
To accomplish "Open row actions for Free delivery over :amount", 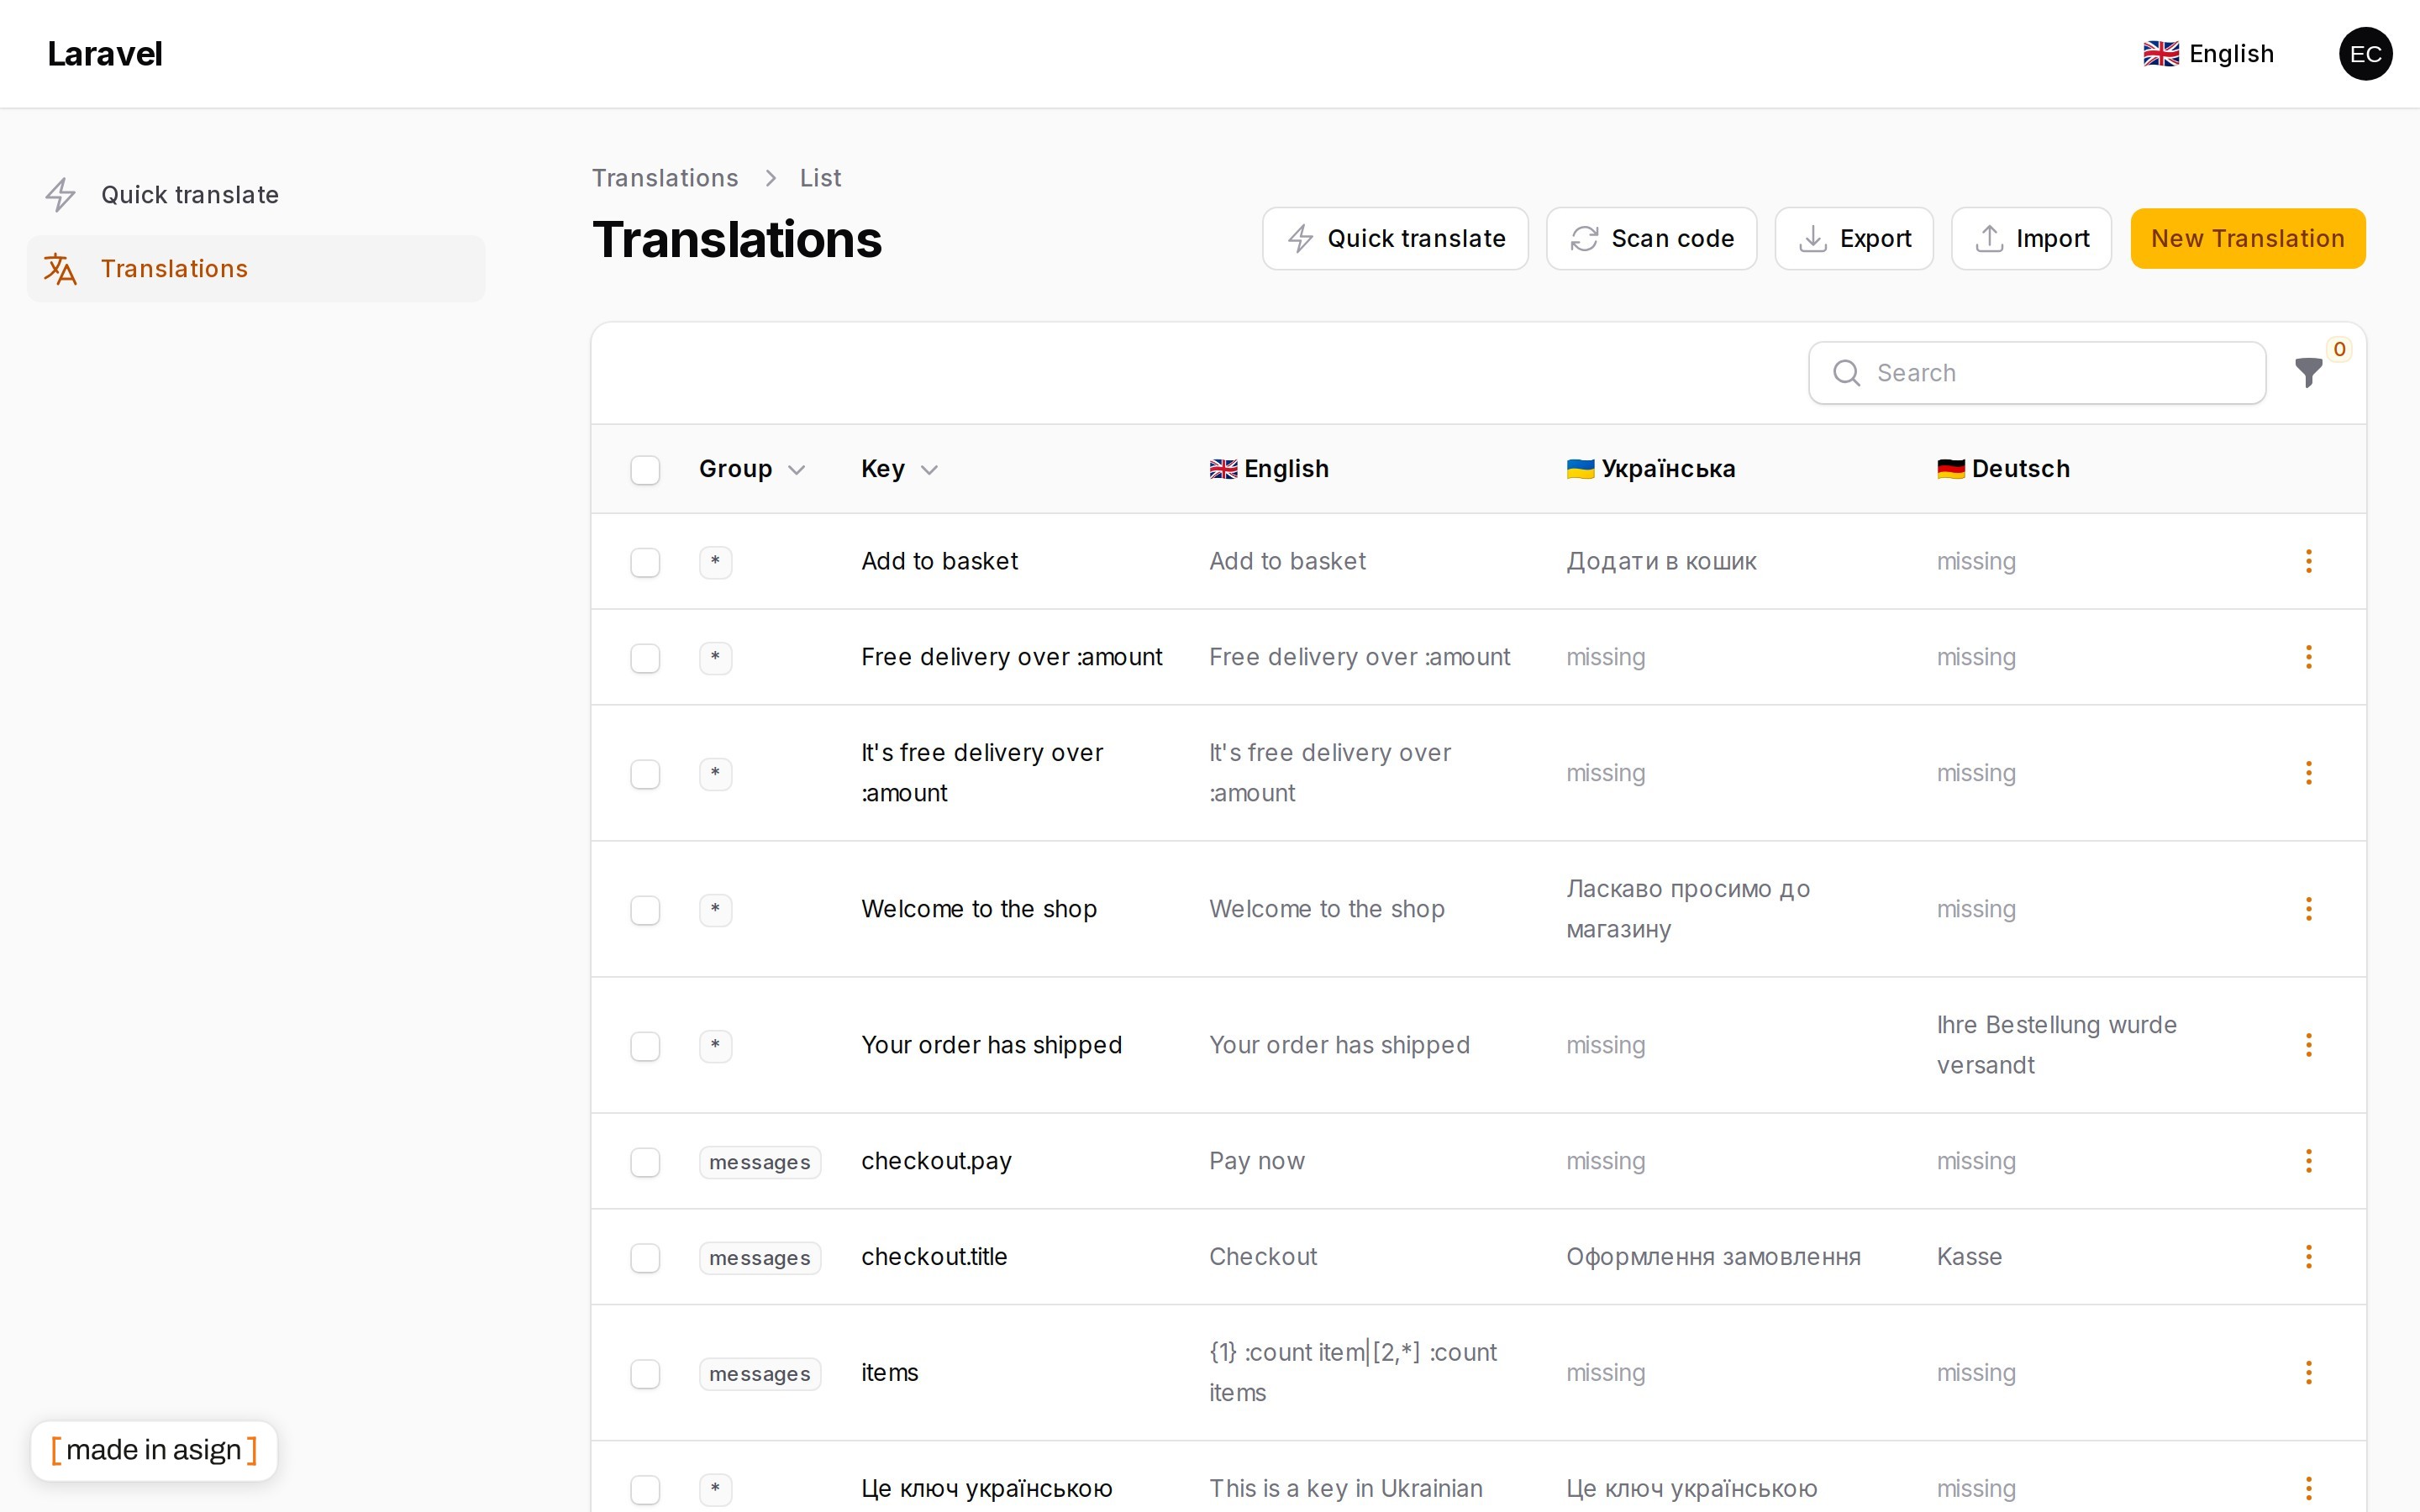I will point(2308,657).
